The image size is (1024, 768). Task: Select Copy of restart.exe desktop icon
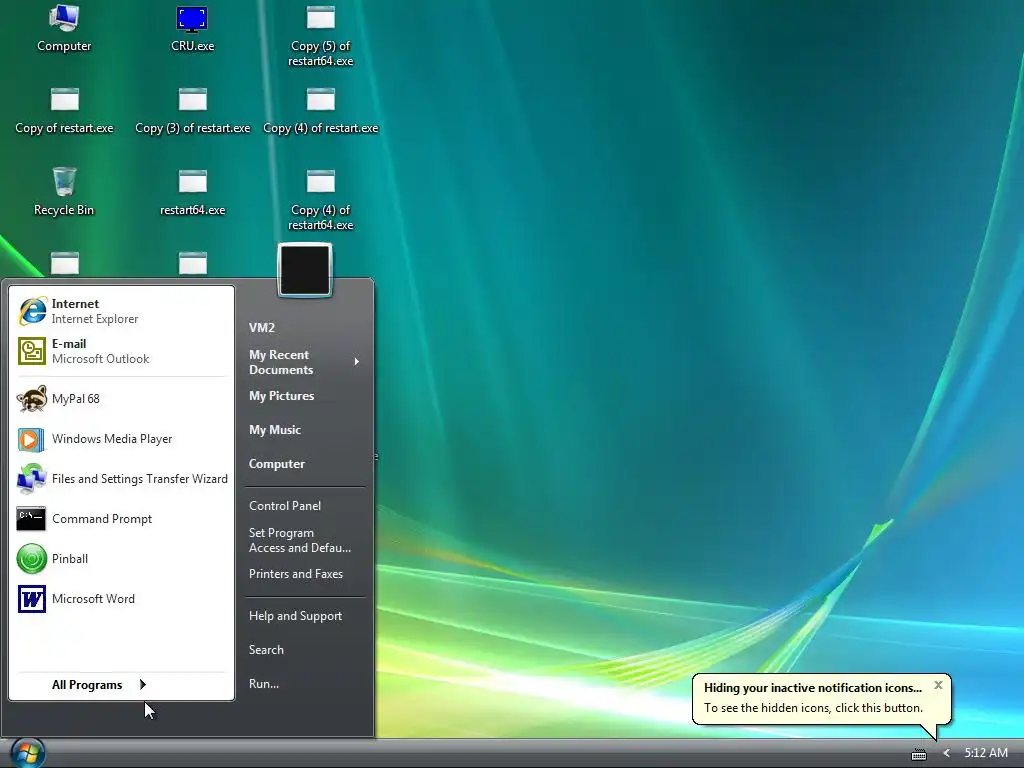[x=64, y=111]
